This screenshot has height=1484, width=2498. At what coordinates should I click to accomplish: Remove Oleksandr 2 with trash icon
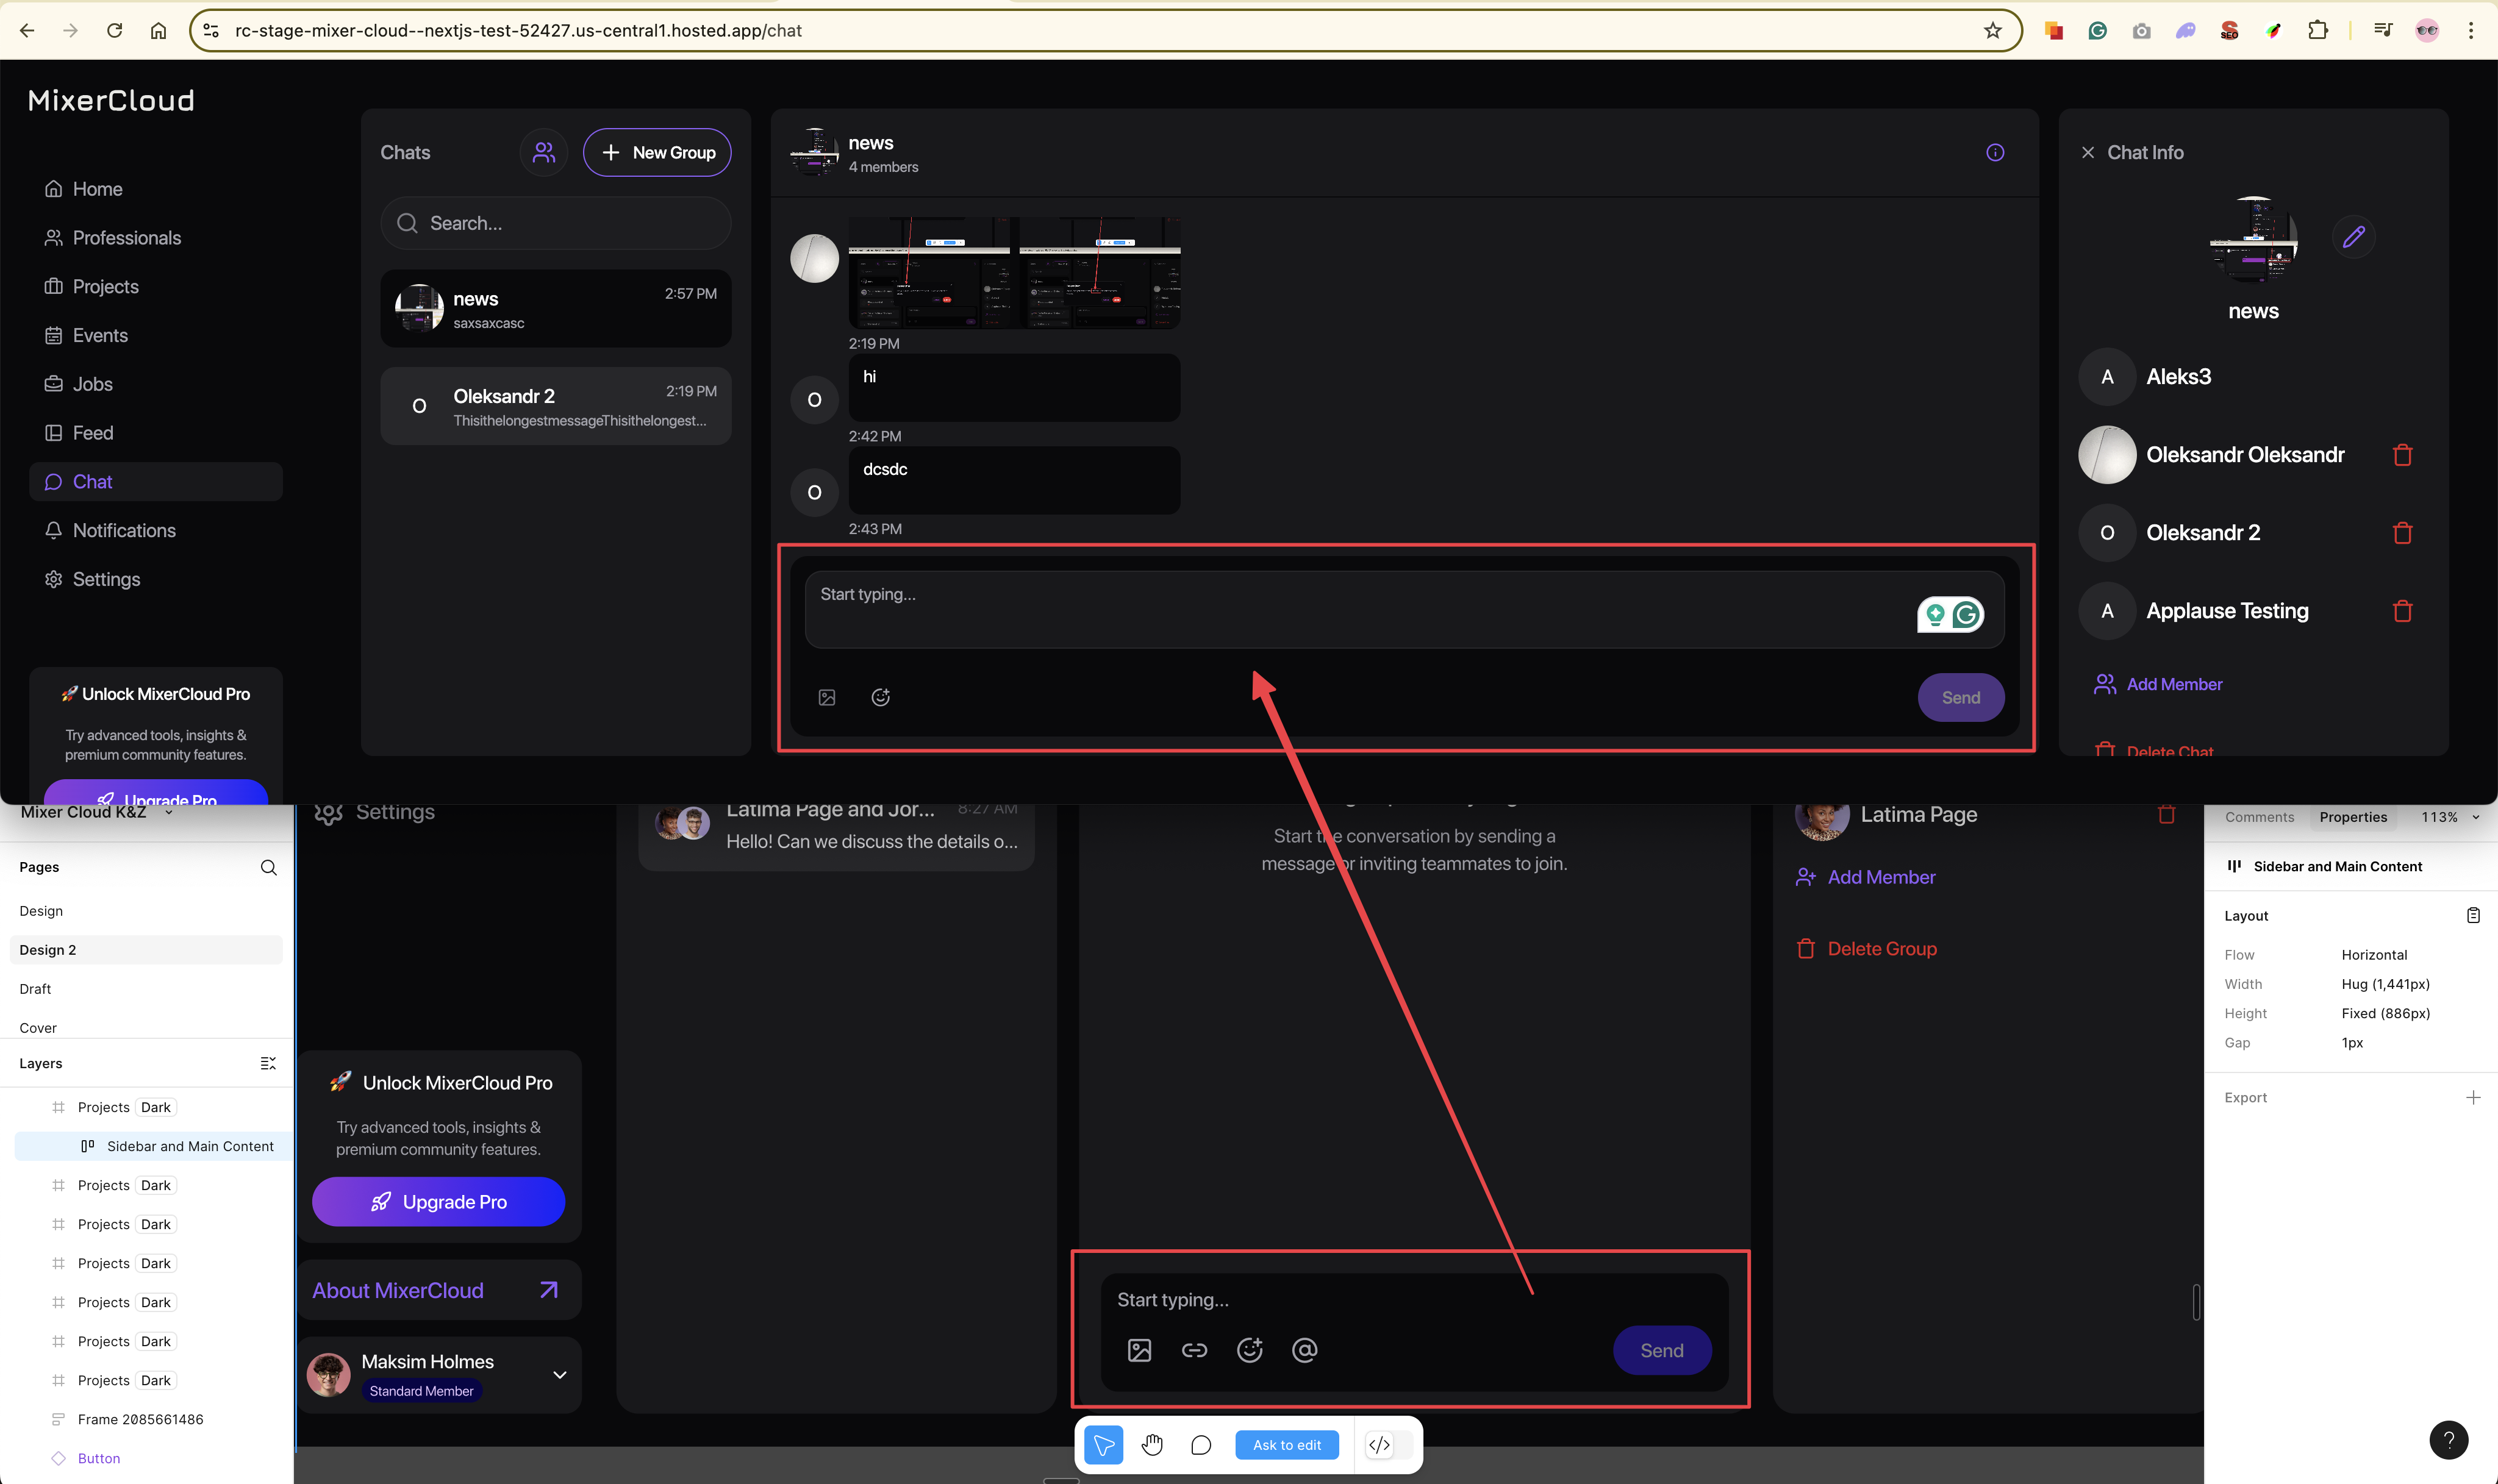2402,533
